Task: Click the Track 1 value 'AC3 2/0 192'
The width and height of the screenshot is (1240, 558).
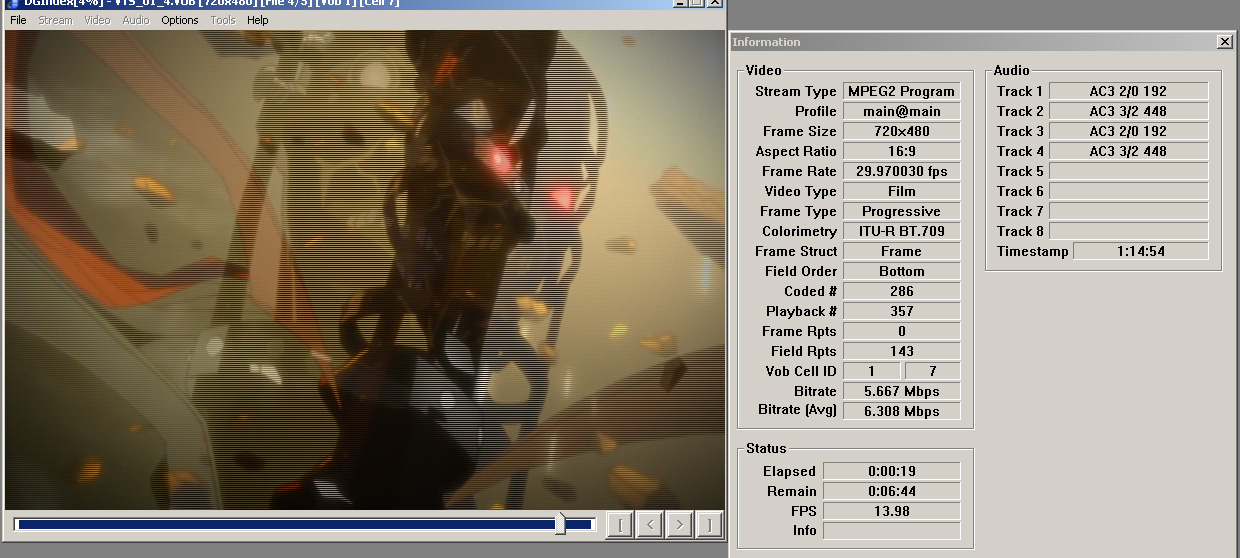Action: click(1128, 91)
